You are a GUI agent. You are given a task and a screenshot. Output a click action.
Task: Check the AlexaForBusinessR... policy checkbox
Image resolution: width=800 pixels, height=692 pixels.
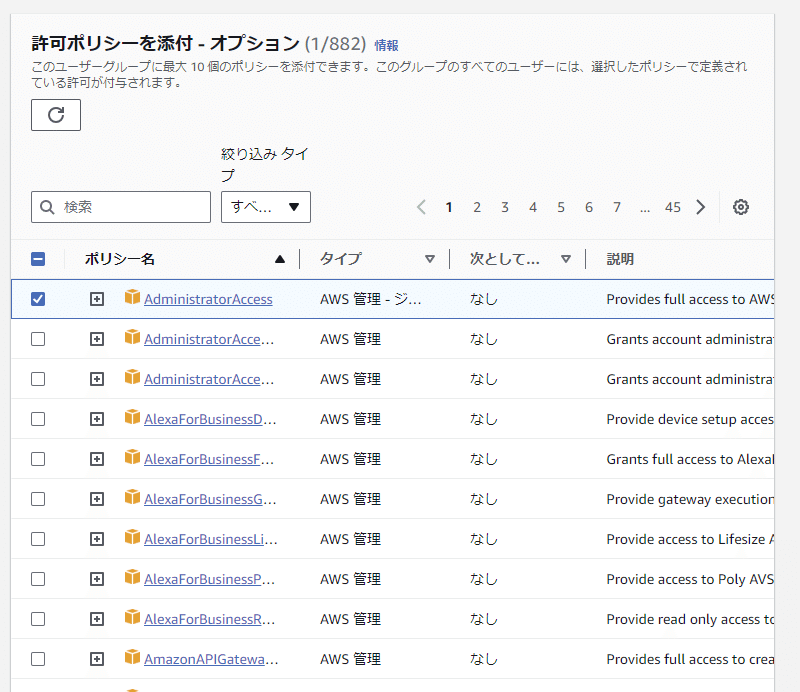click(x=38, y=619)
